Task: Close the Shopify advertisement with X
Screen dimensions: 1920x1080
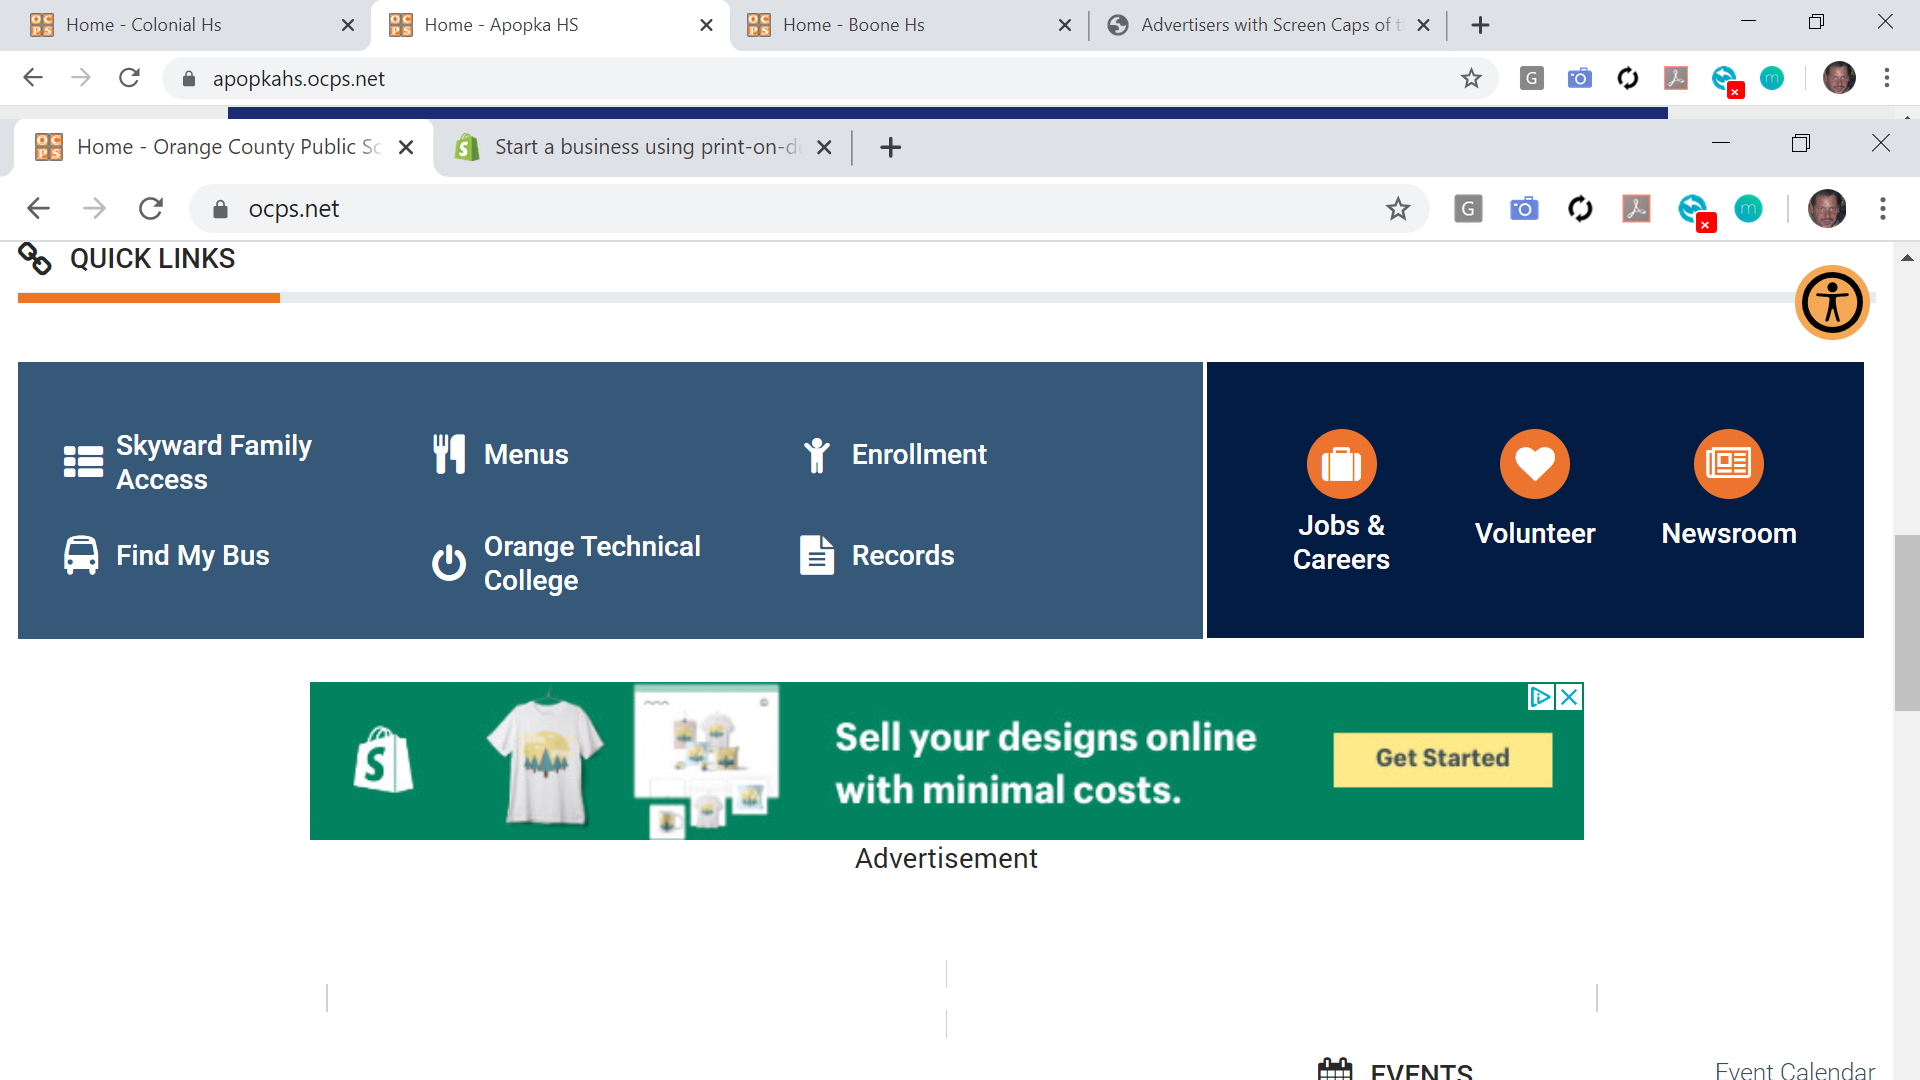Action: pyautogui.click(x=1569, y=697)
